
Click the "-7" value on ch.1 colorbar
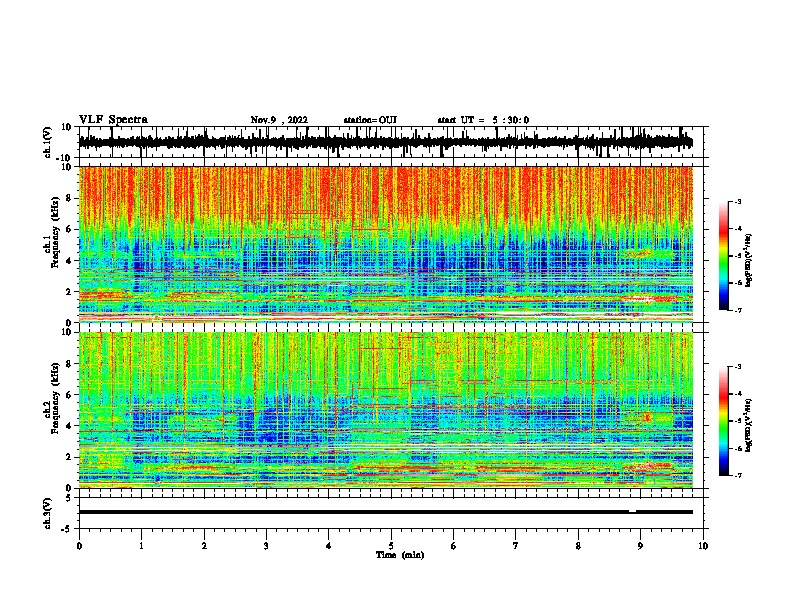pyautogui.click(x=738, y=310)
